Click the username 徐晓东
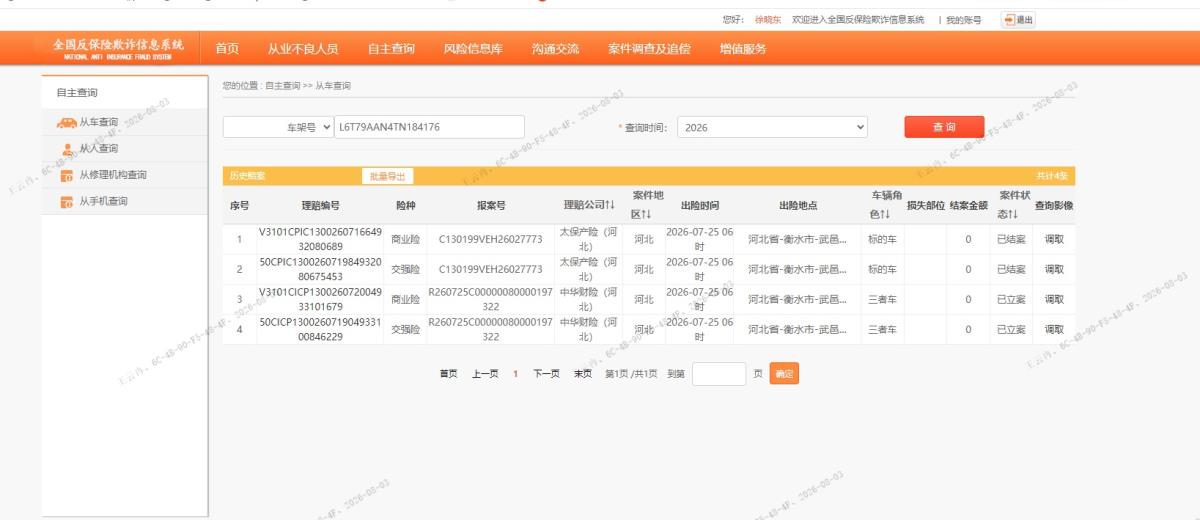This screenshot has height=520, width=1200. (768, 19)
